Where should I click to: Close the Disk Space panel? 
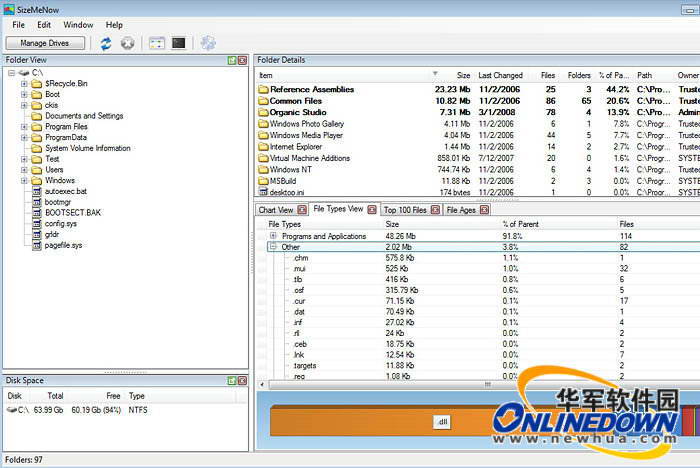pyautogui.click(x=242, y=380)
